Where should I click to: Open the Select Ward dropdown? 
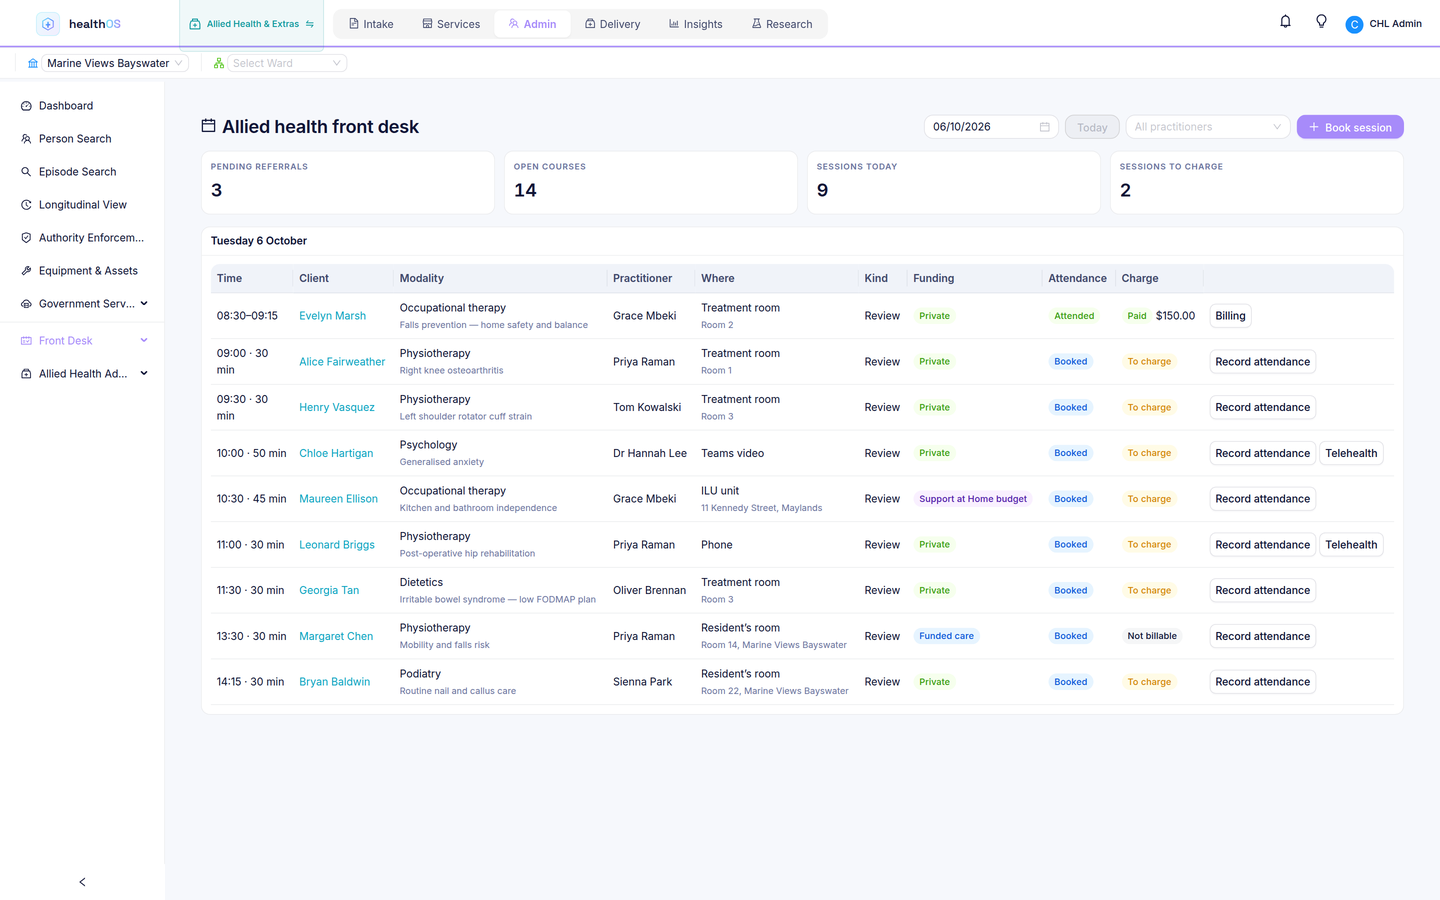point(286,63)
